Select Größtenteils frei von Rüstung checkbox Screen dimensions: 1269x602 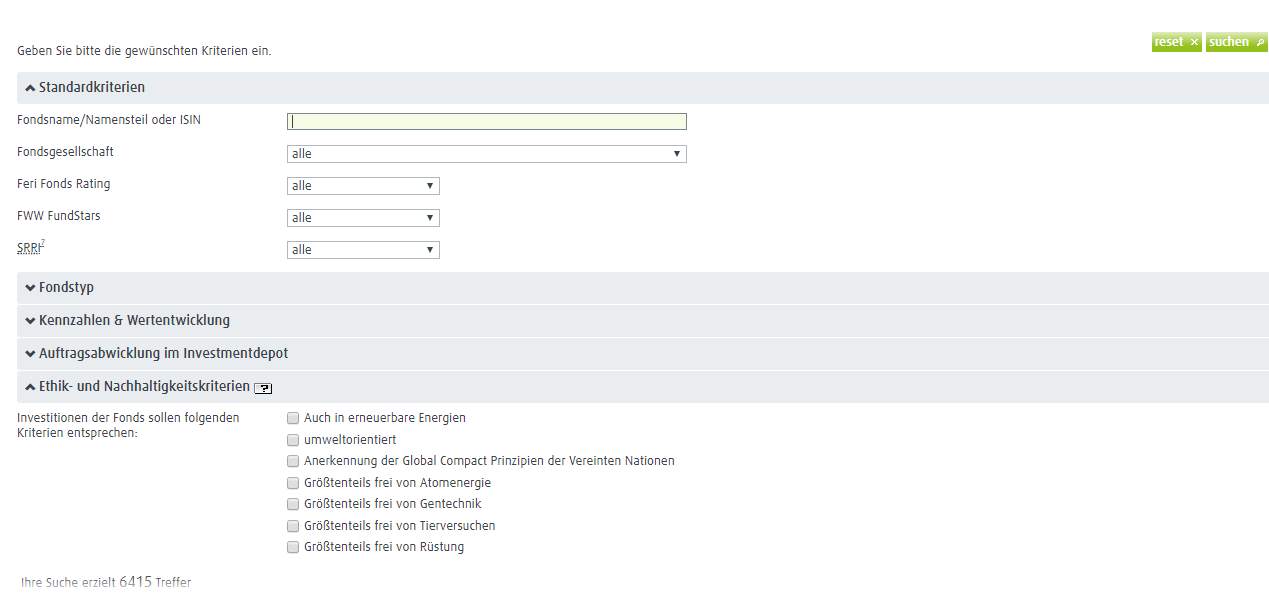(x=293, y=547)
